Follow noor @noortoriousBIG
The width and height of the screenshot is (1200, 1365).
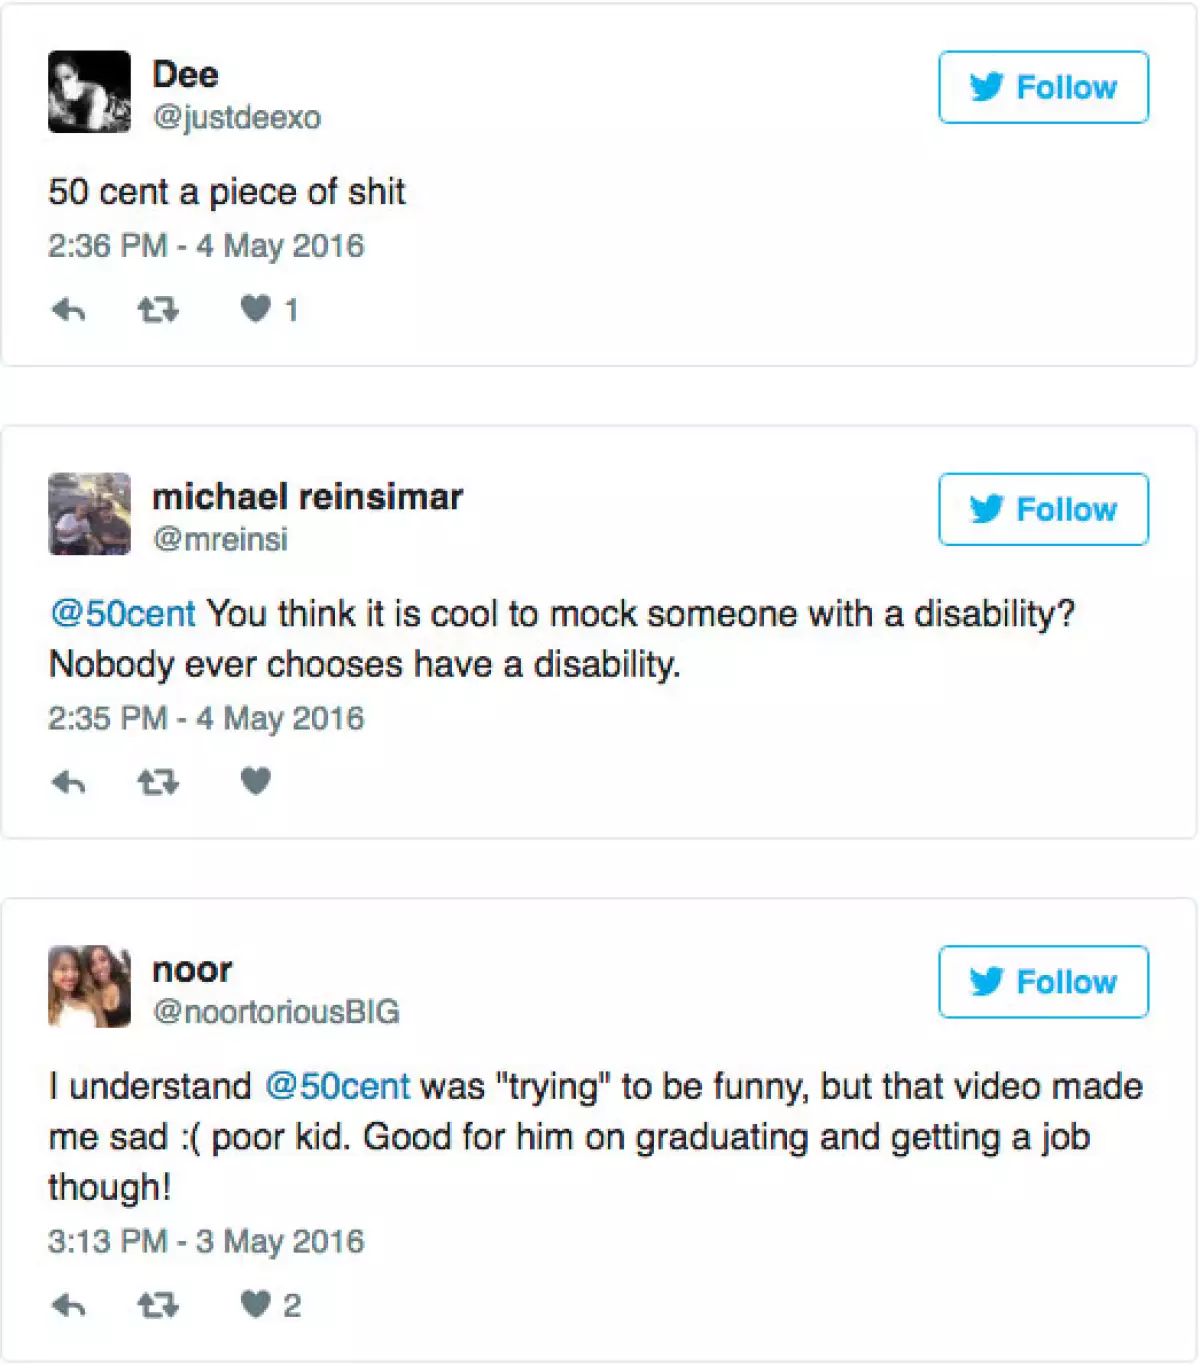(x=1043, y=982)
